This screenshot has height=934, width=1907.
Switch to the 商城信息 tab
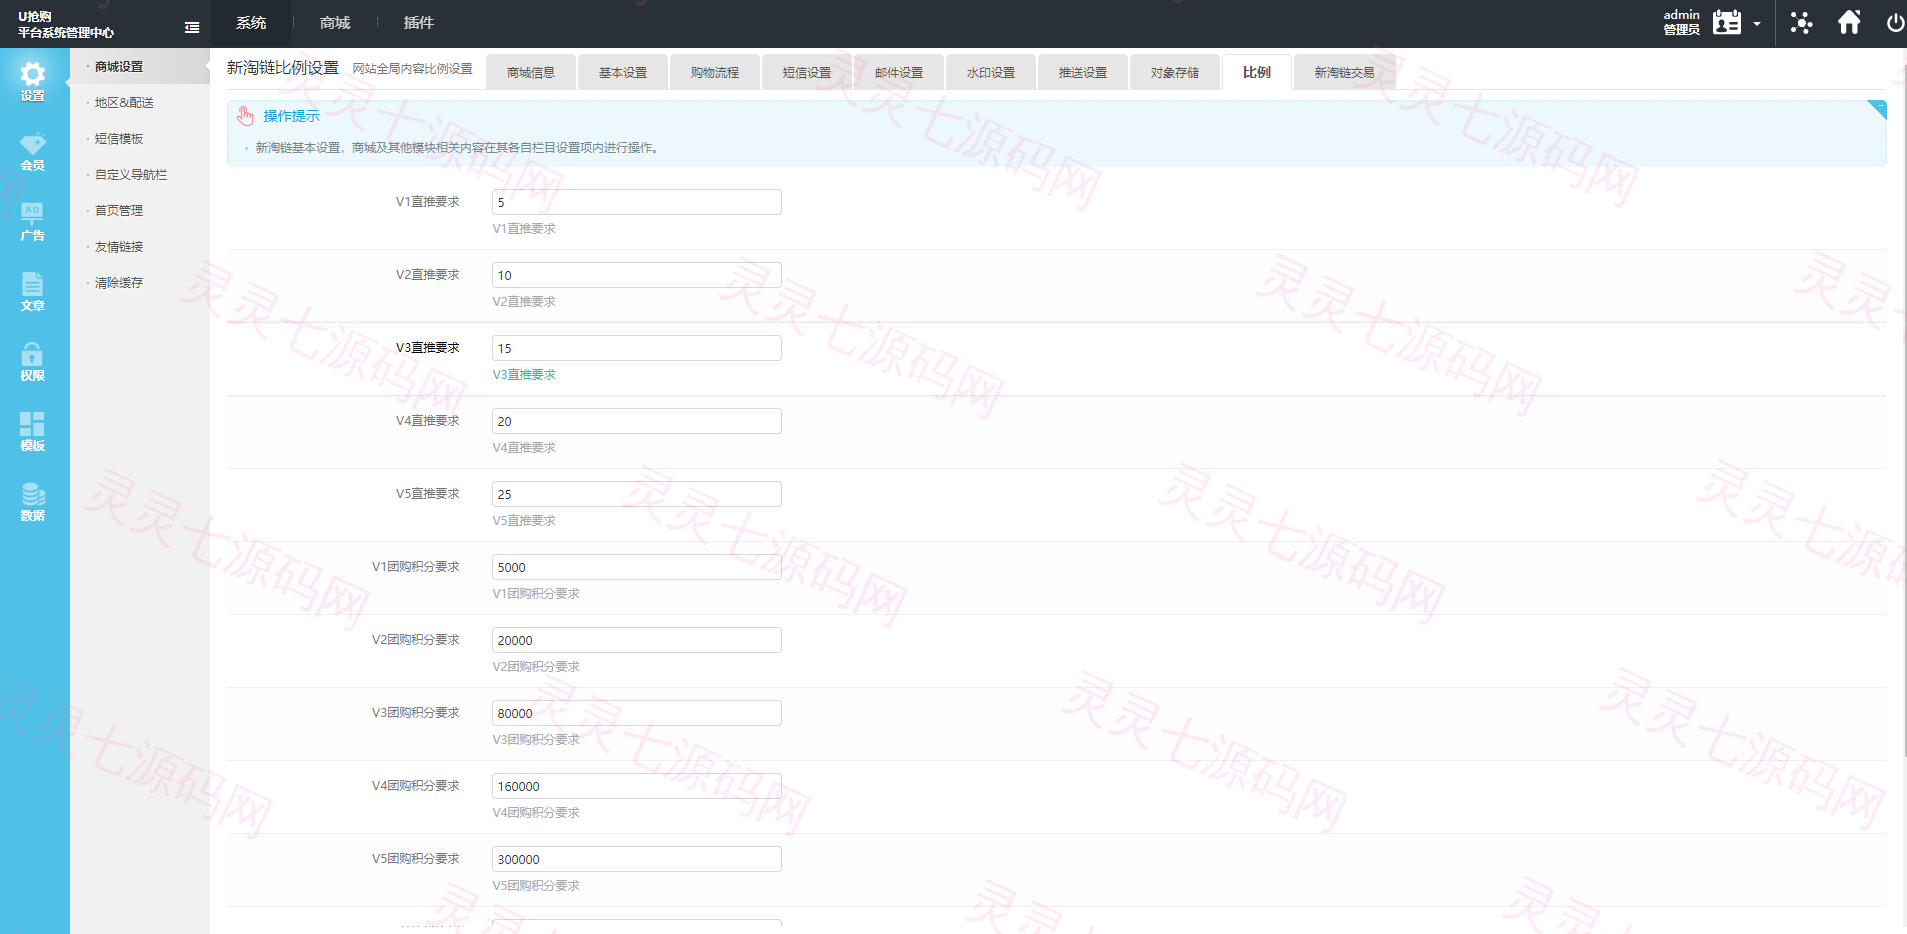[531, 72]
